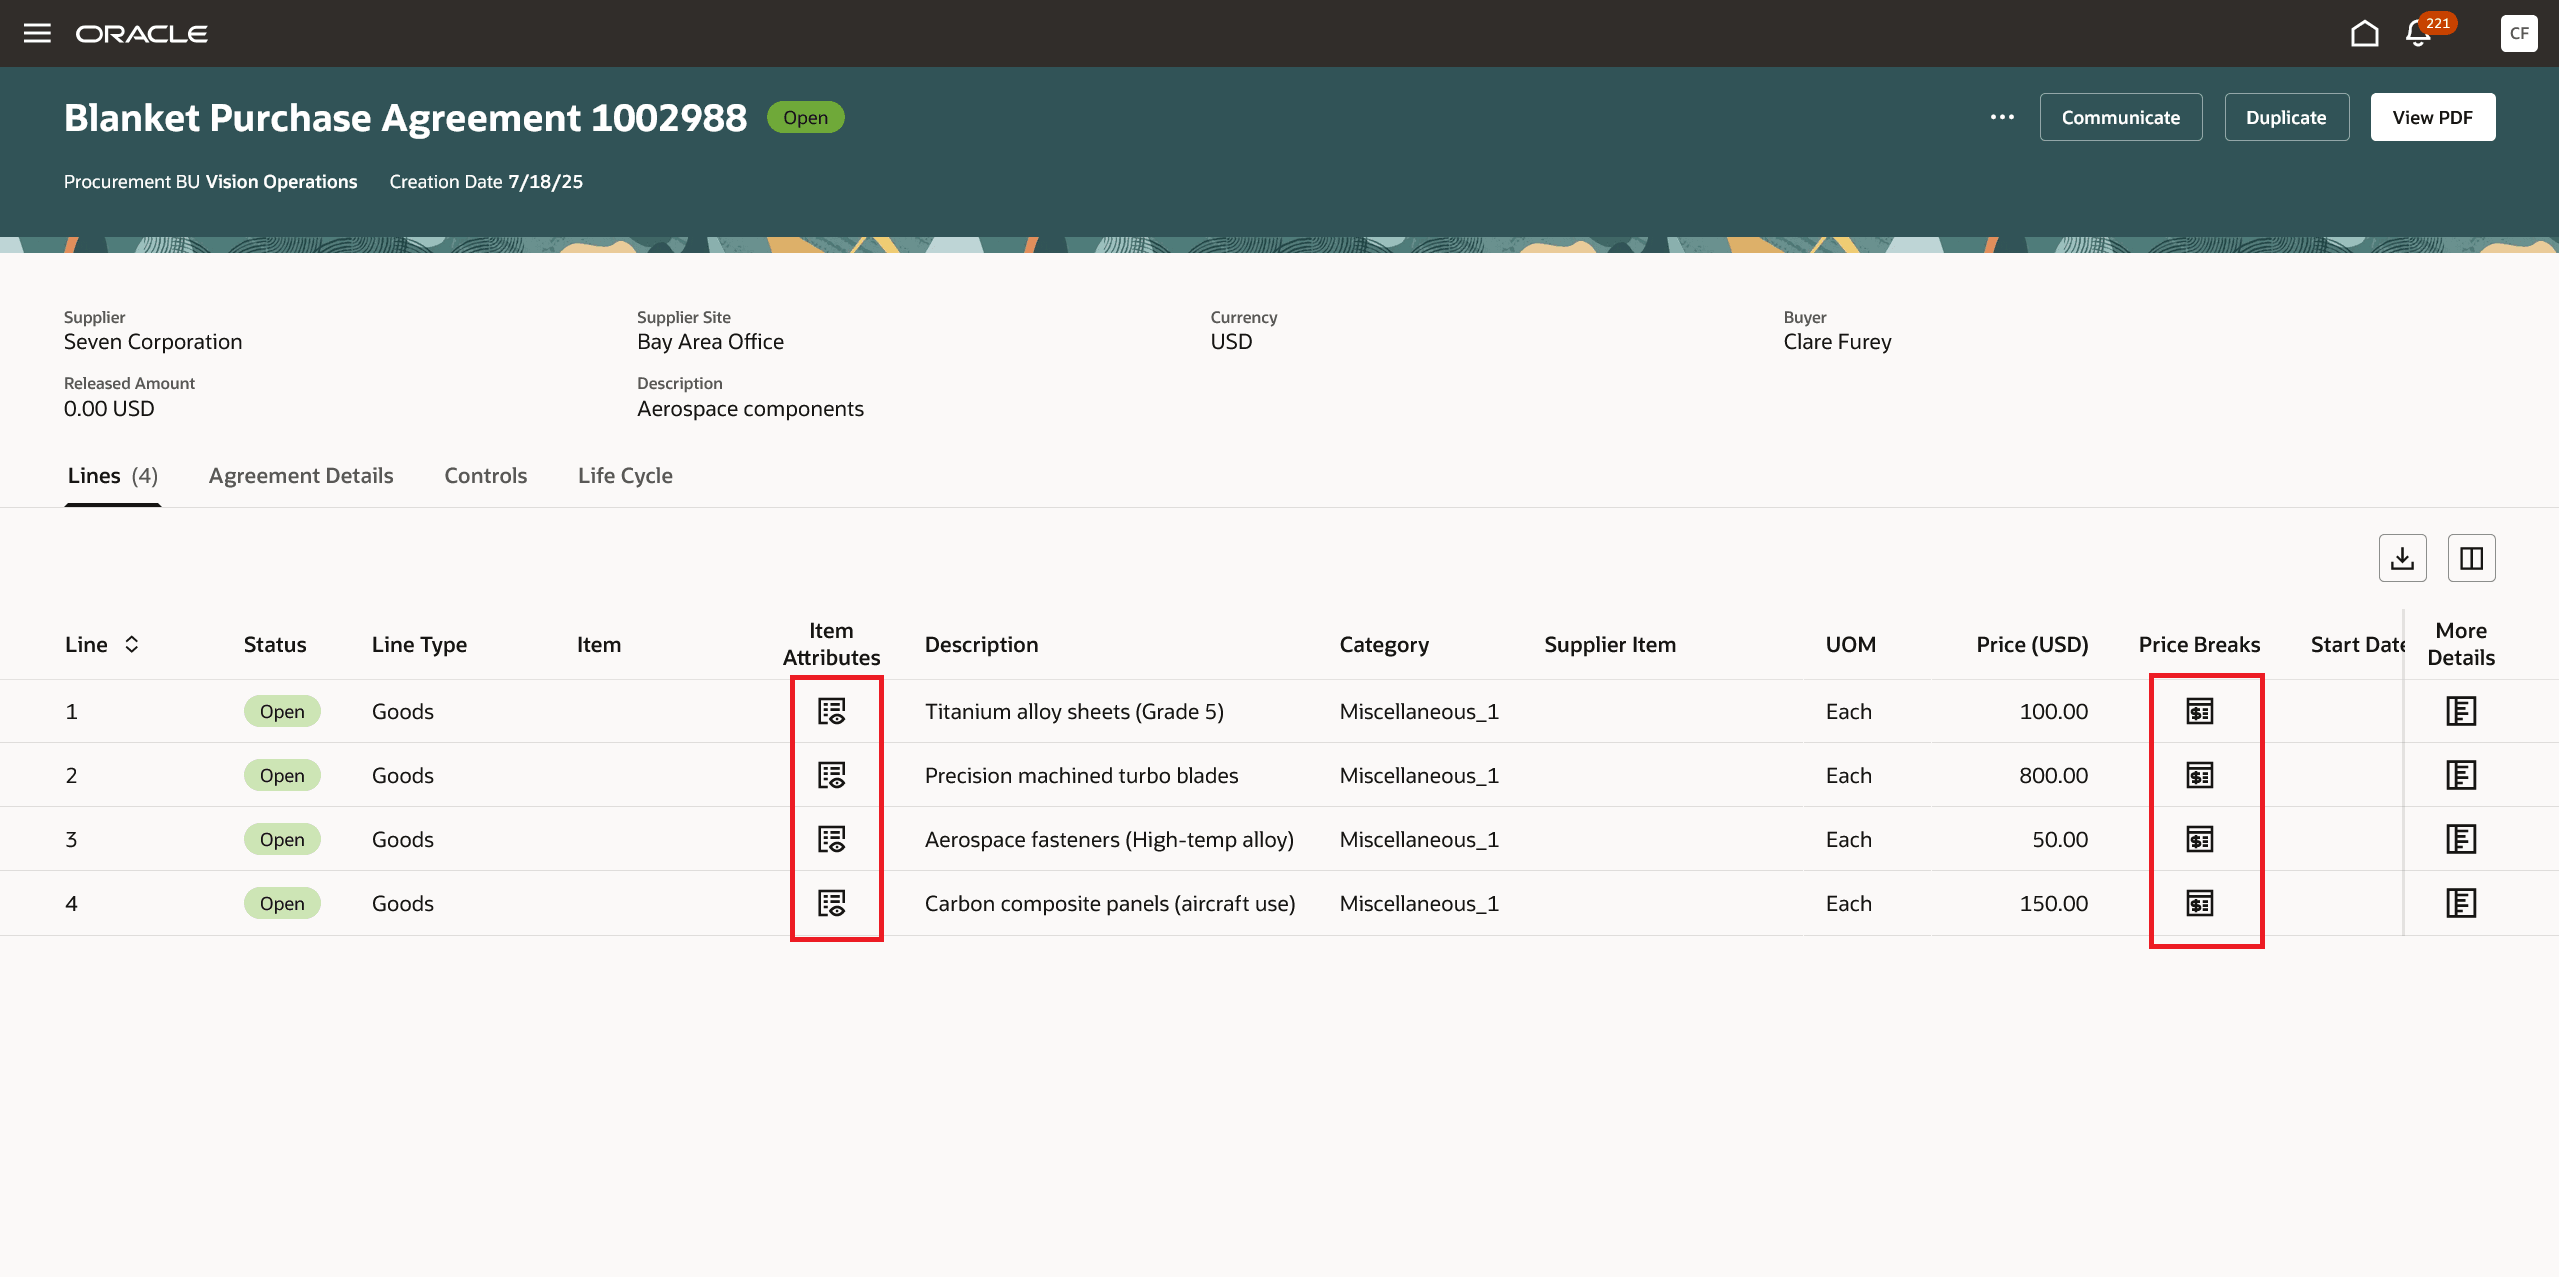Sort the table by Line column
This screenshot has height=1277, width=2560.
131,644
